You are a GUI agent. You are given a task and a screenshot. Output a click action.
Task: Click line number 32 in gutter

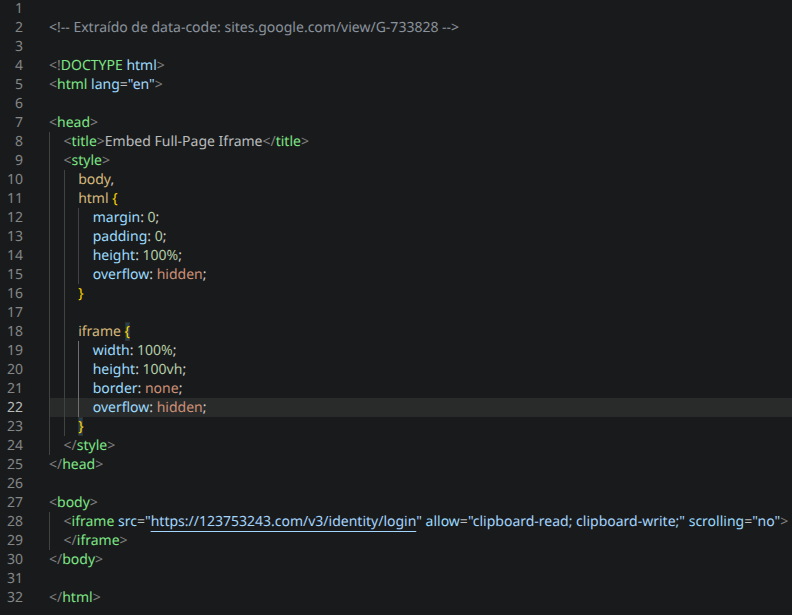pos(15,597)
